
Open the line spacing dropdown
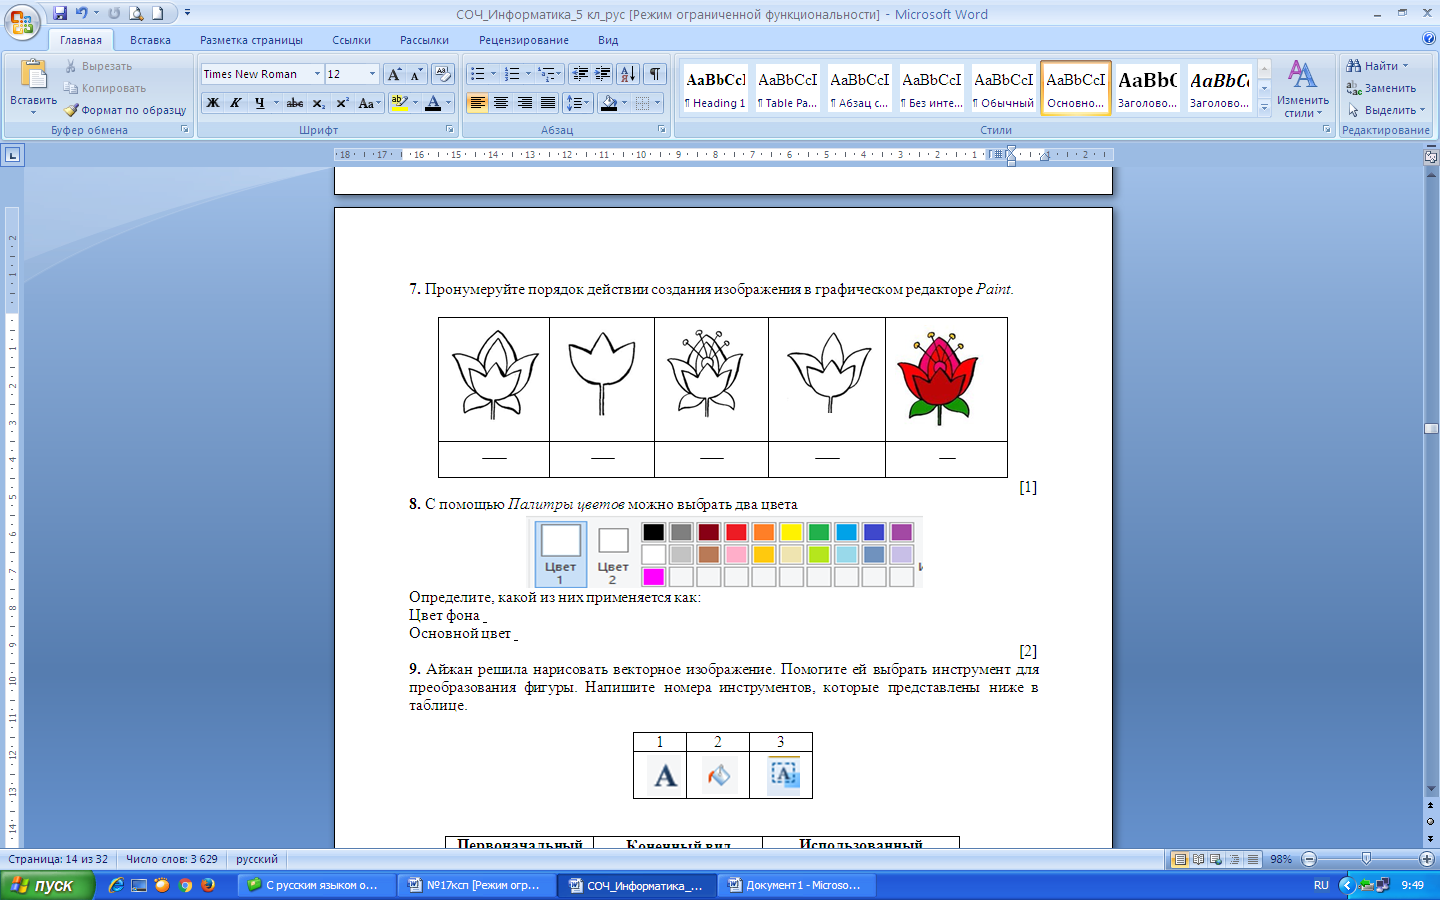(x=577, y=103)
